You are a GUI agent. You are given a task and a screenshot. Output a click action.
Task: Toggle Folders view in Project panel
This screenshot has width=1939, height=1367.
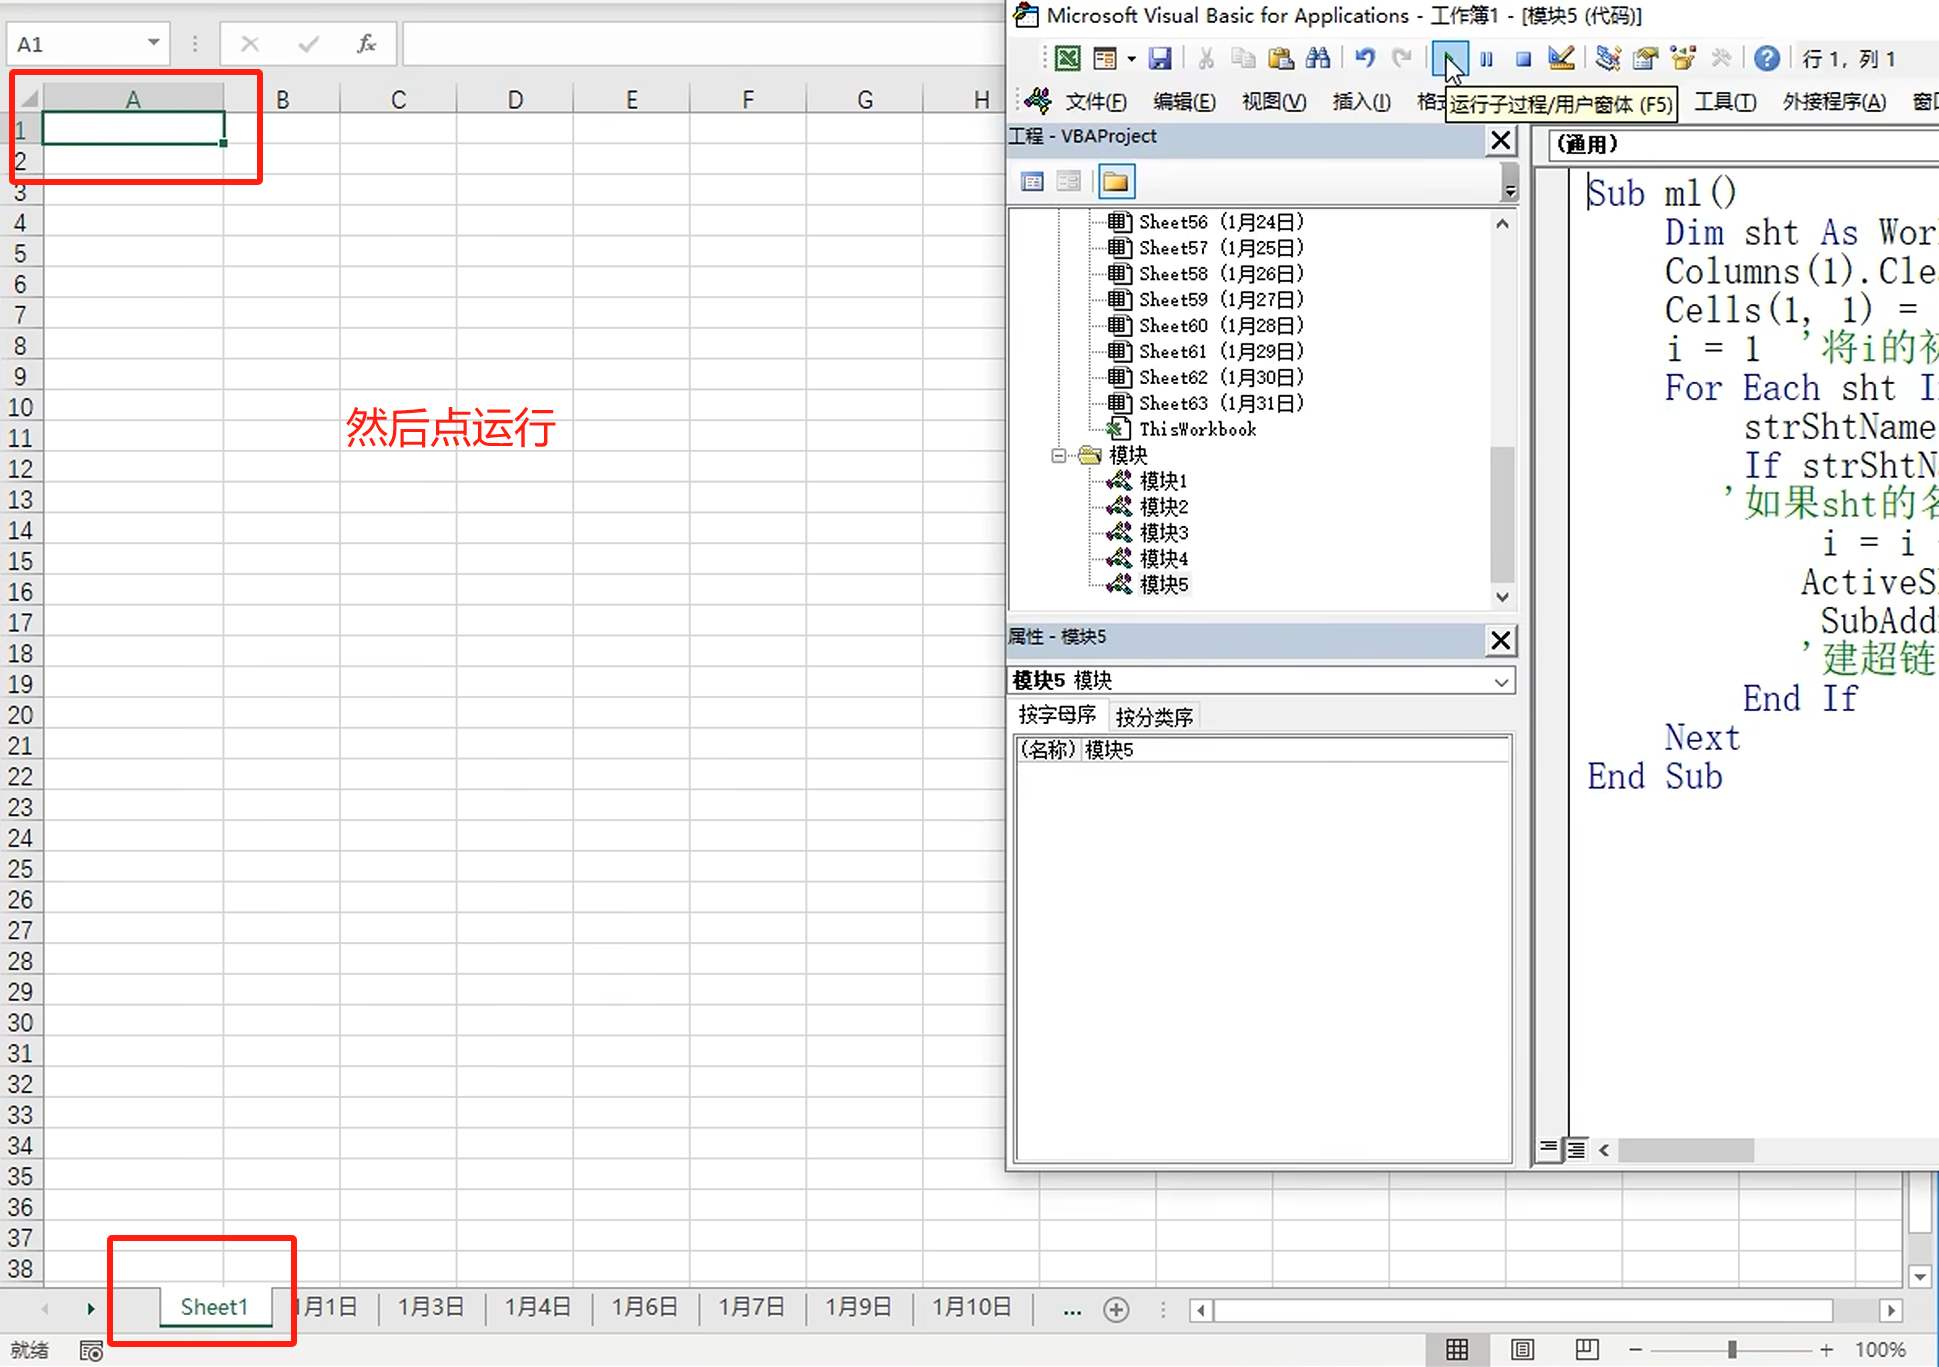(1115, 182)
